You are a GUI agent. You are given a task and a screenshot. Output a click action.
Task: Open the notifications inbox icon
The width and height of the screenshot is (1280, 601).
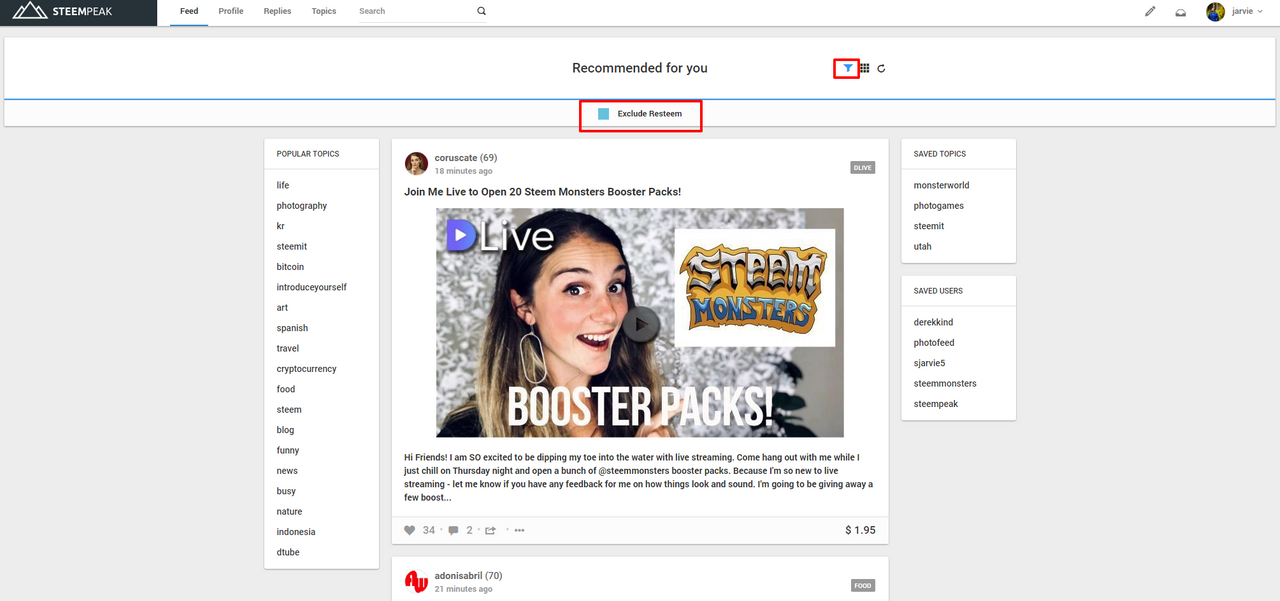coord(1180,12)
